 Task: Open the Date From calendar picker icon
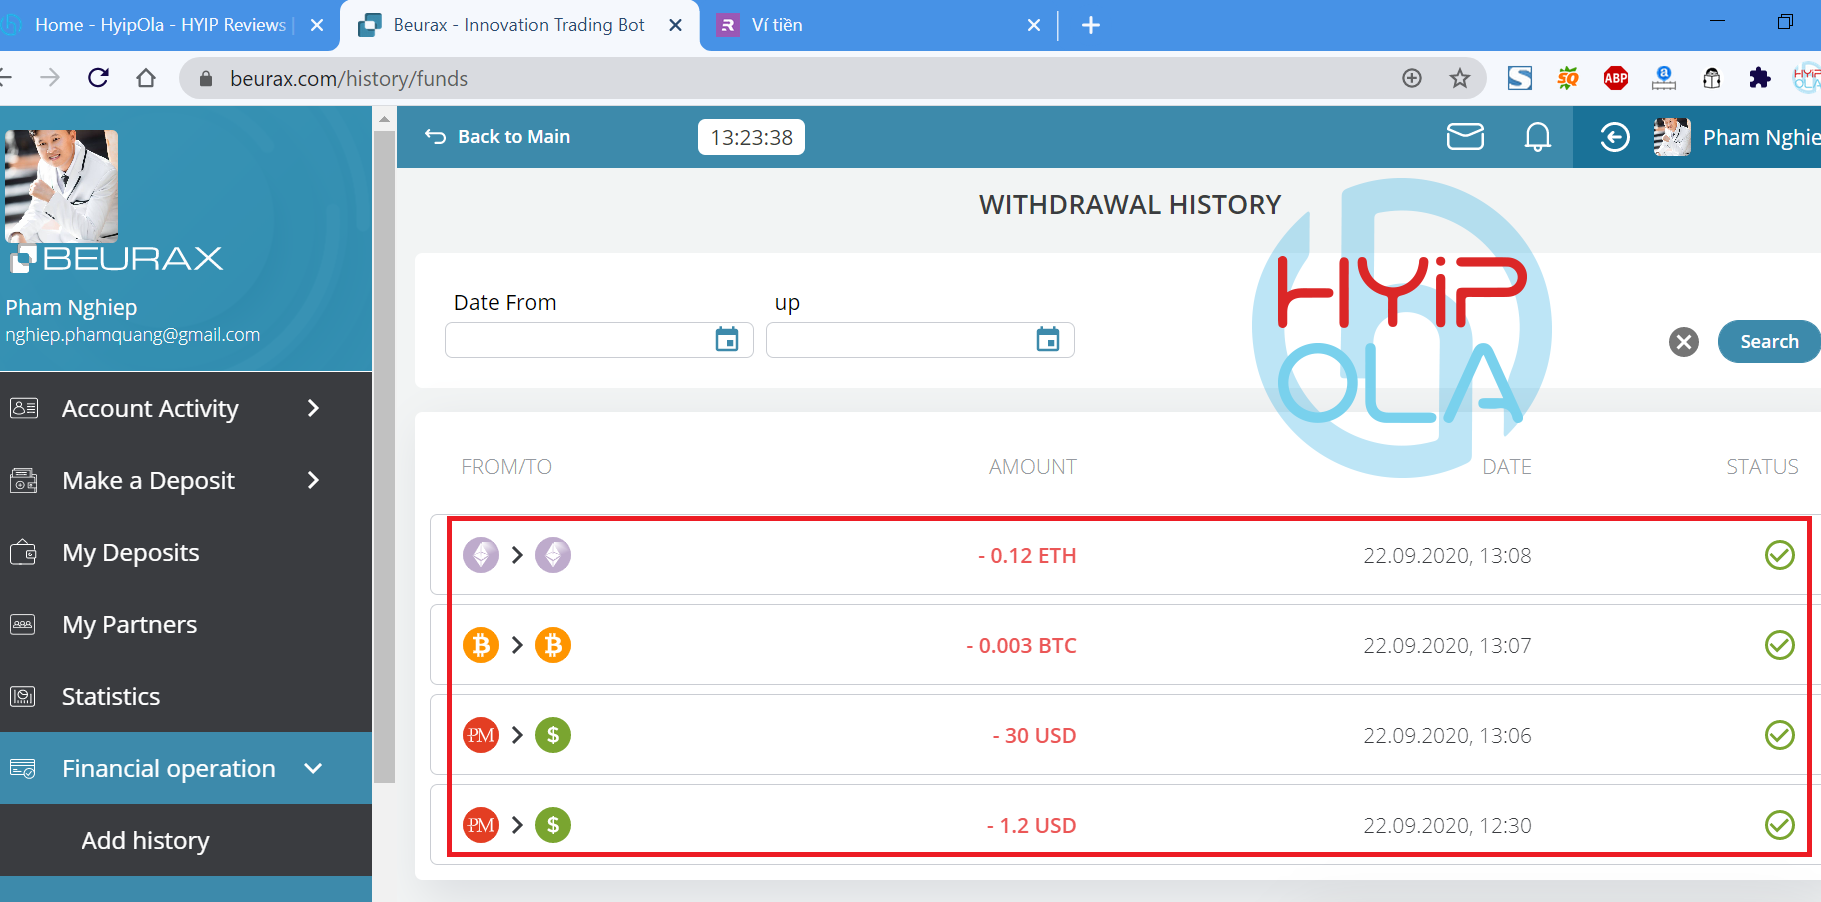tap(727, 340)
